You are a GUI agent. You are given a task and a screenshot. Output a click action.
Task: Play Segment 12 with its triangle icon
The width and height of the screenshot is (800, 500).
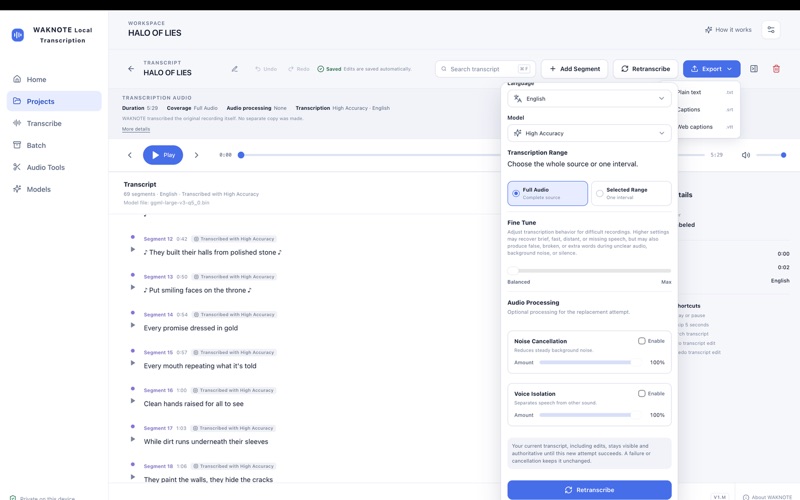point(133,249)
